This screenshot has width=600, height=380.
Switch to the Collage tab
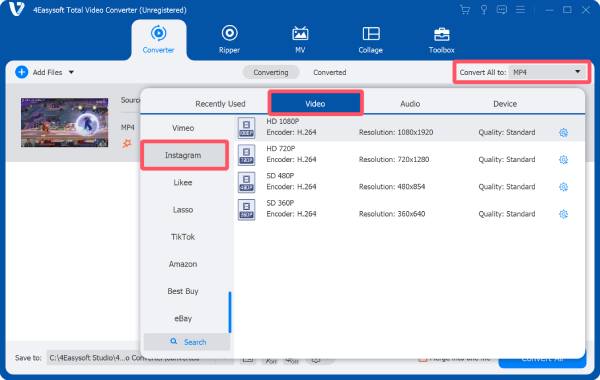click(x=370, y=40)
